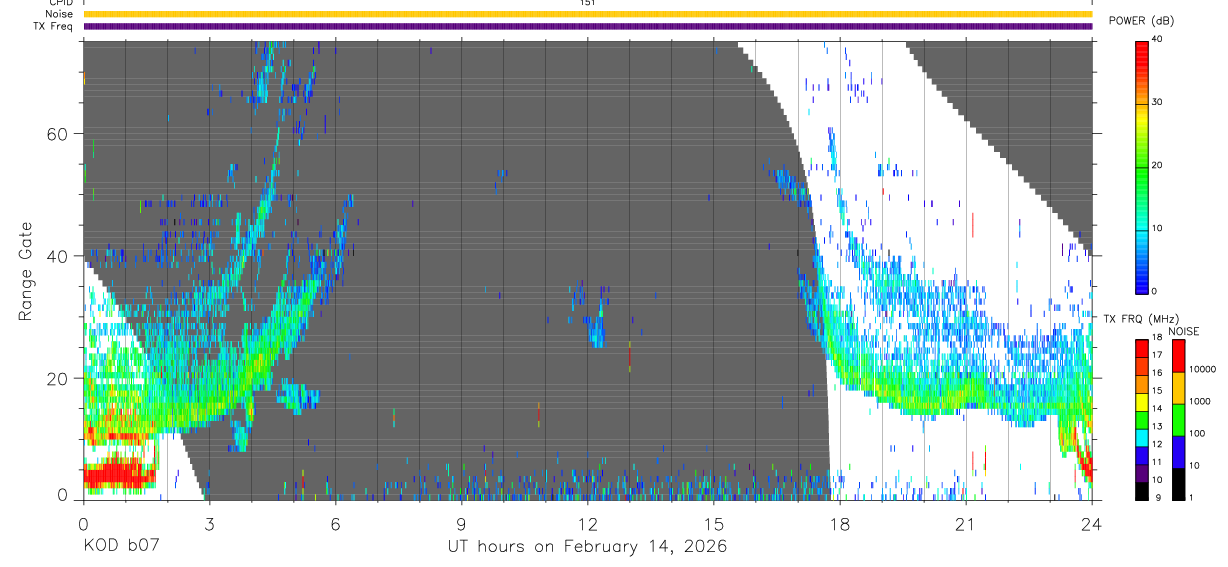Viewport: 1228px width, 567px height.
Task: Click the '12' UT hour axis label
Action: click(x=587, y=523)
